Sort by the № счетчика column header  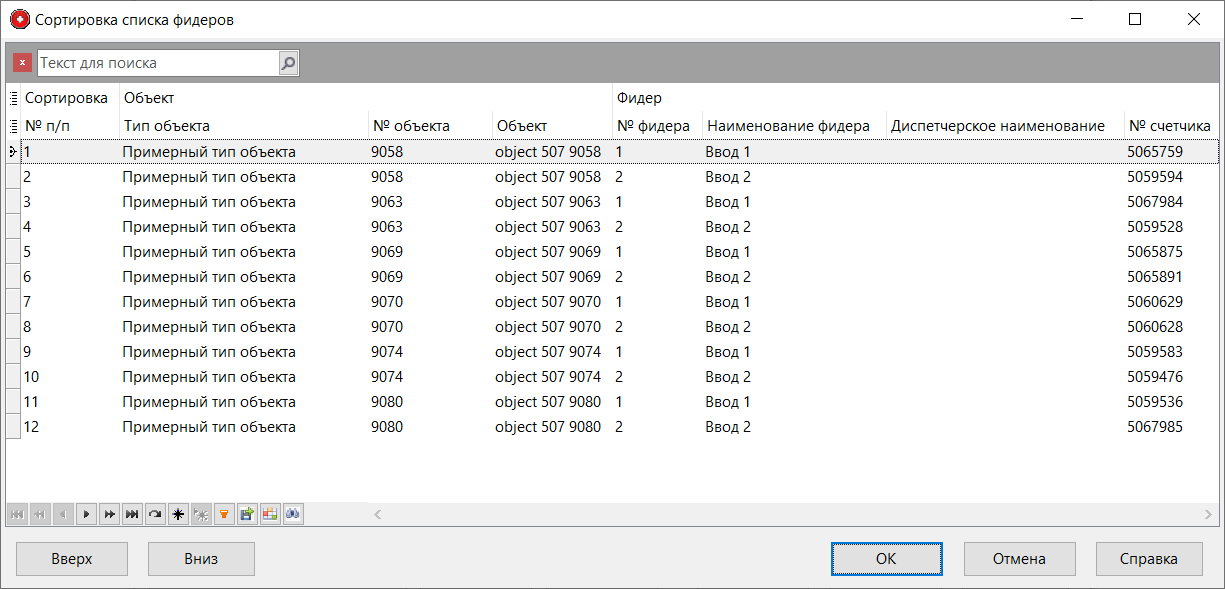pos(1170,126)
